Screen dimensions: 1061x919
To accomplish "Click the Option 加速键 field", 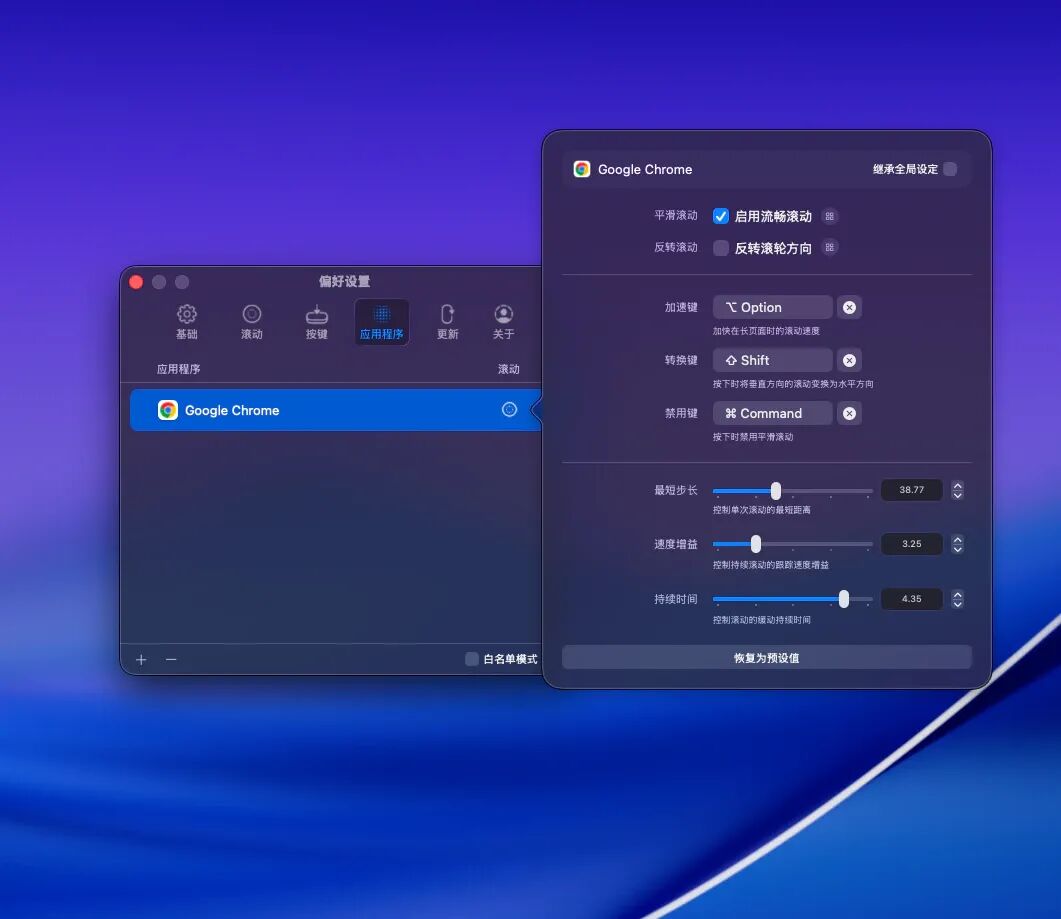I will click(x=773, y=307).
